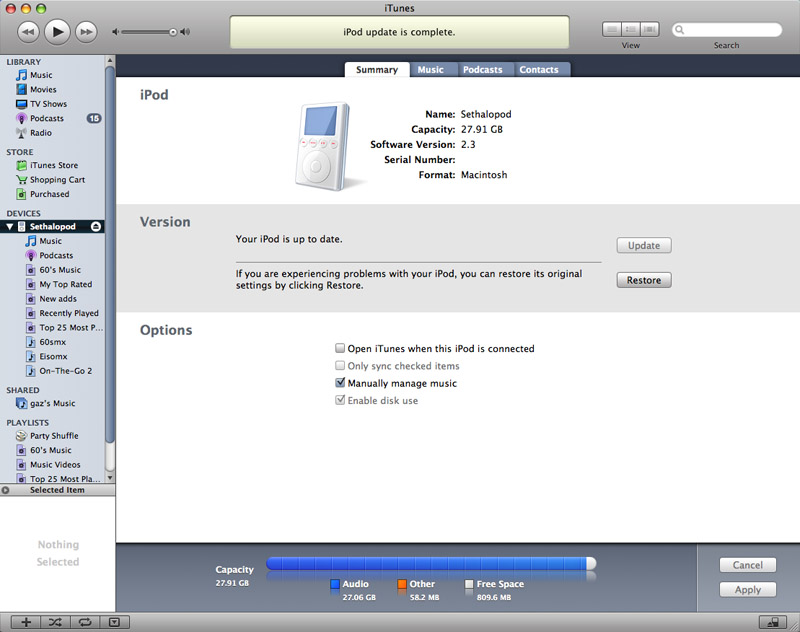Click the Free Space legend swatch

coord(469,584)
